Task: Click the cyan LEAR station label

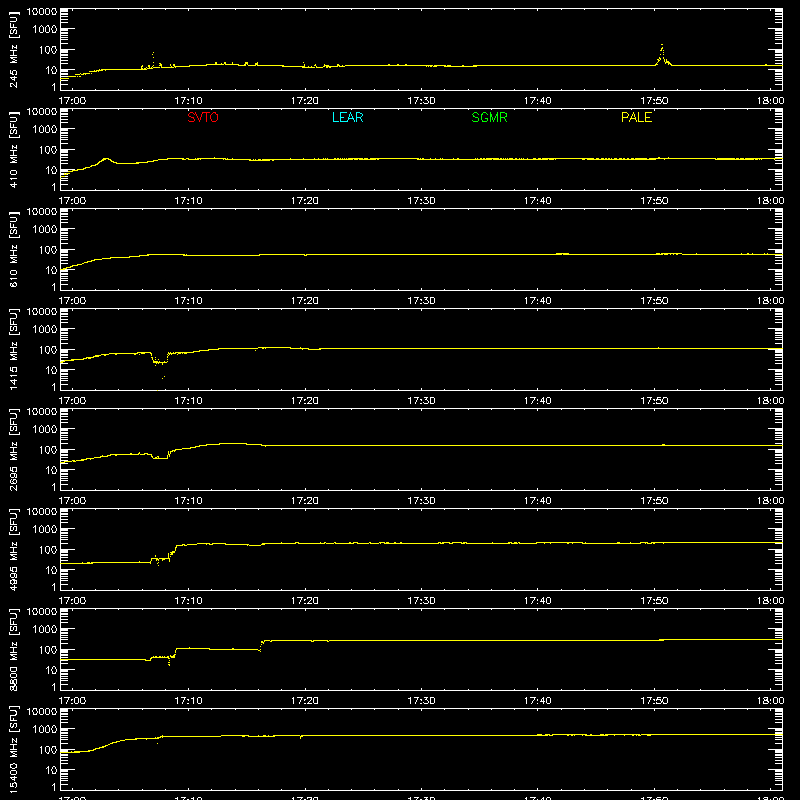Action: (x=347, y=117)
